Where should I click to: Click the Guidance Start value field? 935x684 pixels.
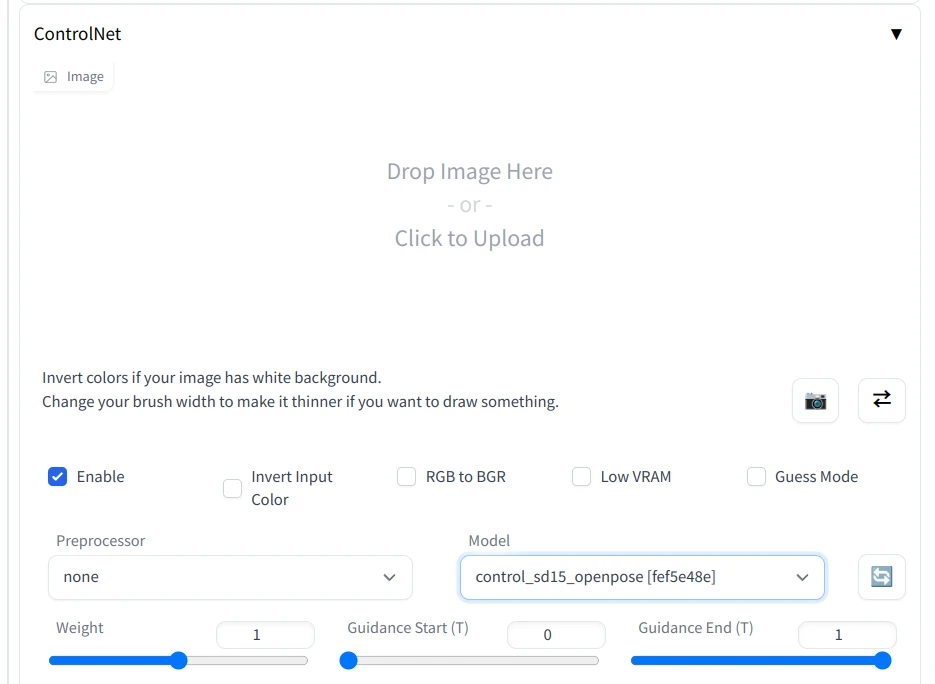pos(556,635)
